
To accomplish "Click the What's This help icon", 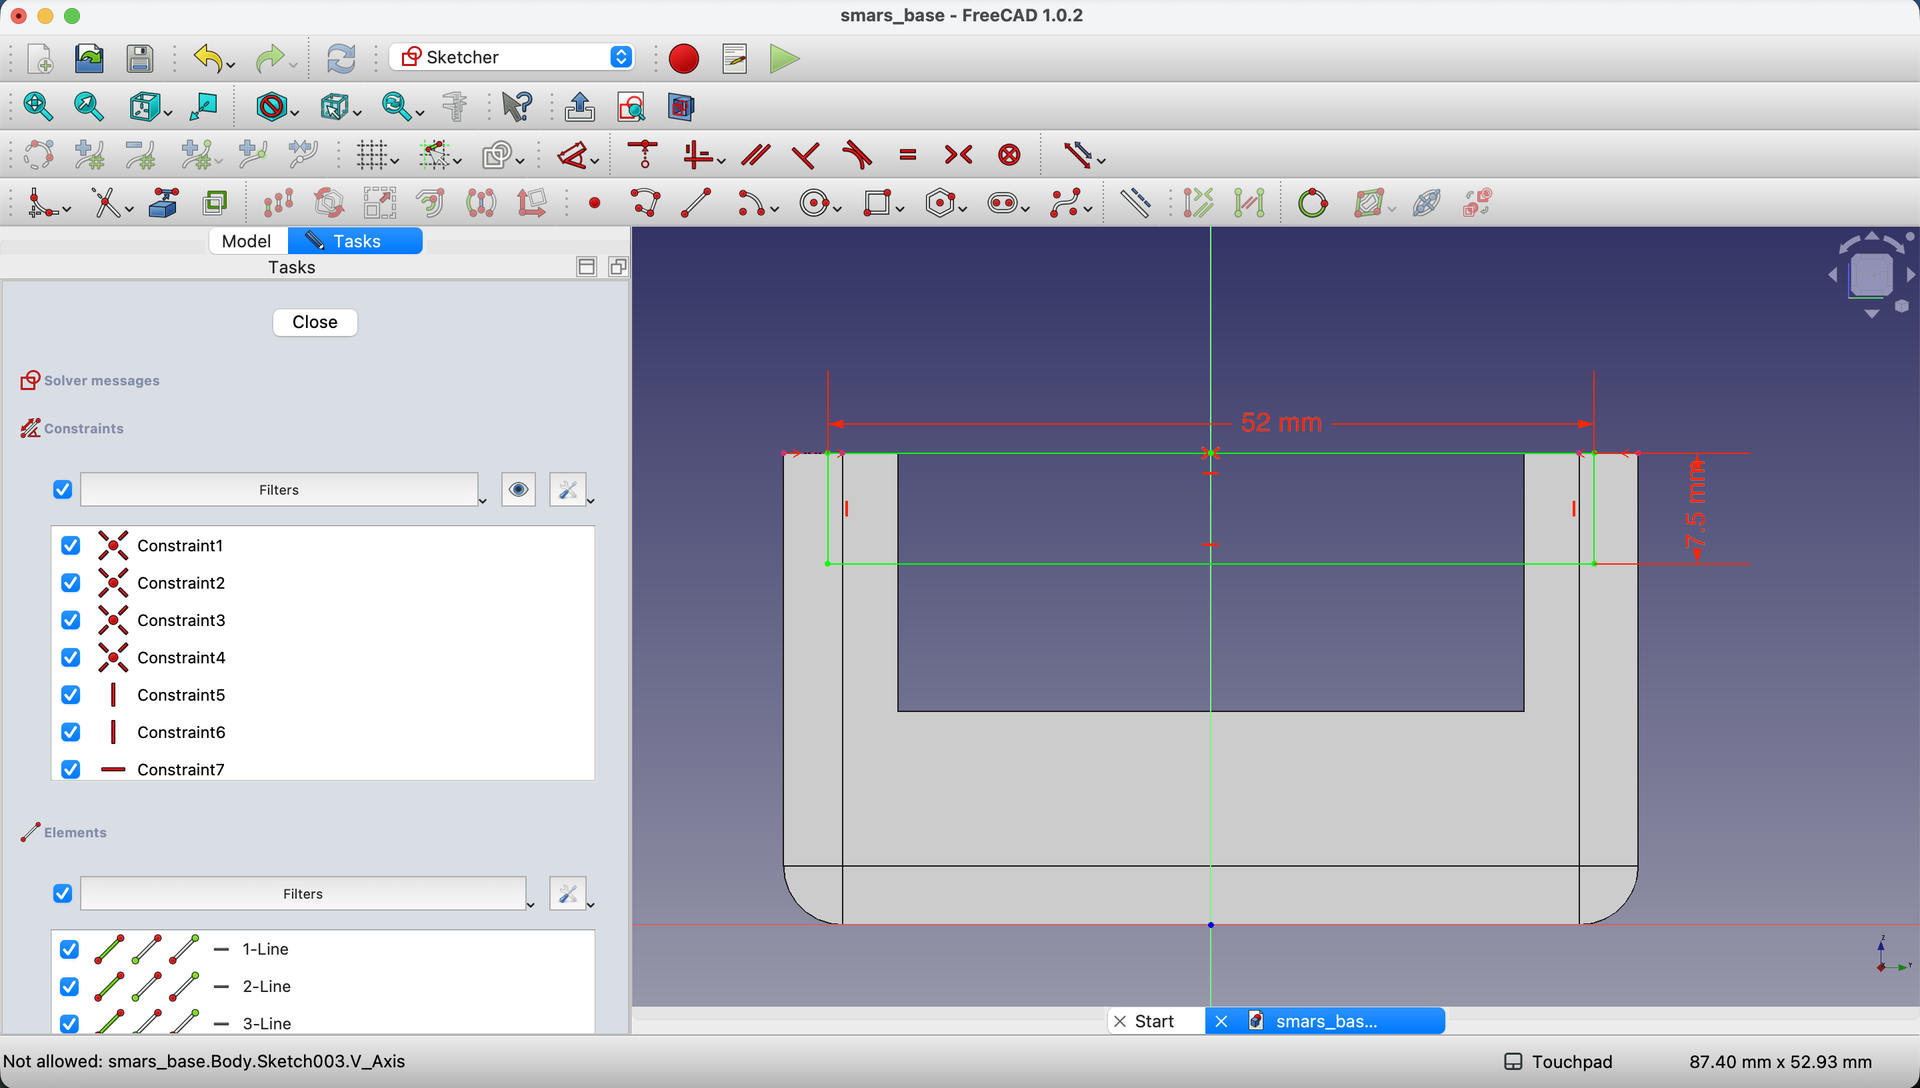I will (518, 106).
